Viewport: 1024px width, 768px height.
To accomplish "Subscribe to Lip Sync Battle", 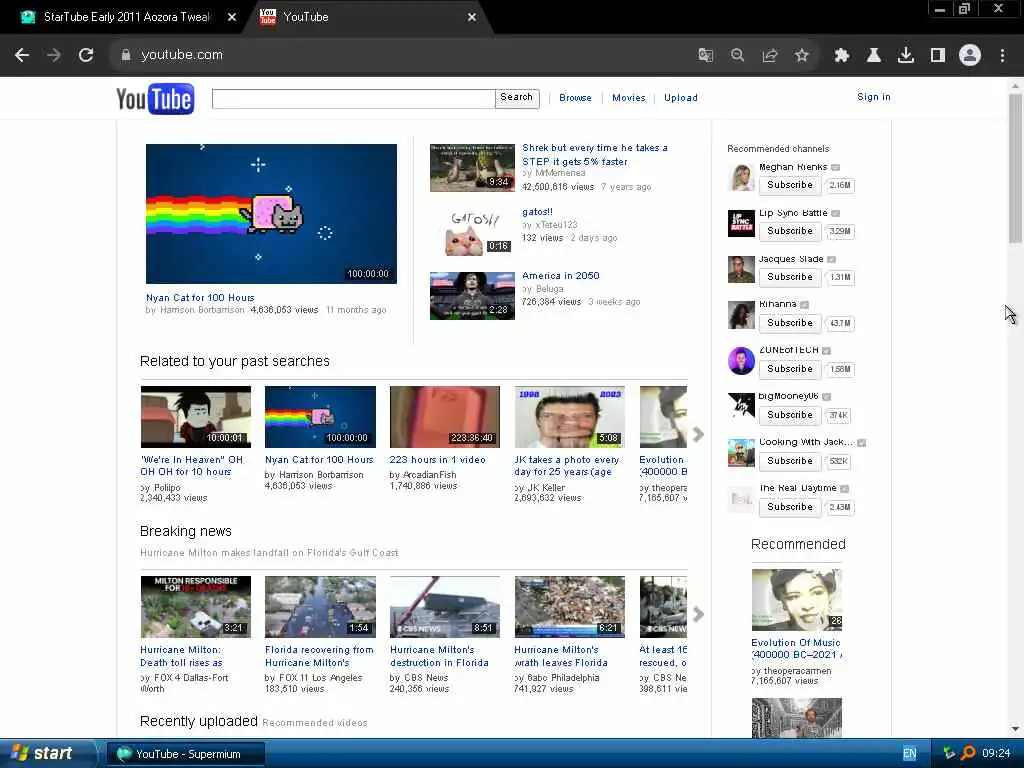I will pyautogui.click(x=790, y=231).
